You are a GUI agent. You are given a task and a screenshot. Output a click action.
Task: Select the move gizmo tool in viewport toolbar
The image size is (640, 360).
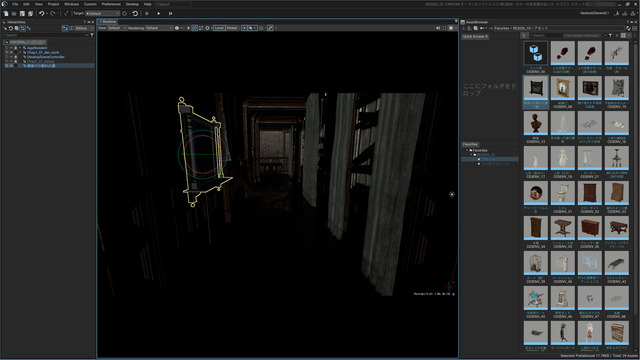[x=188, y=28]
